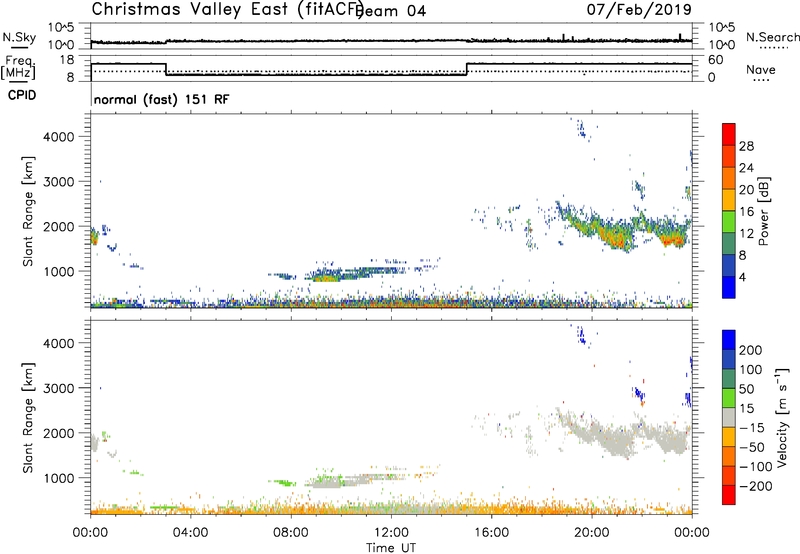Click the '1000' tick on power panel

tap(59, 271)
